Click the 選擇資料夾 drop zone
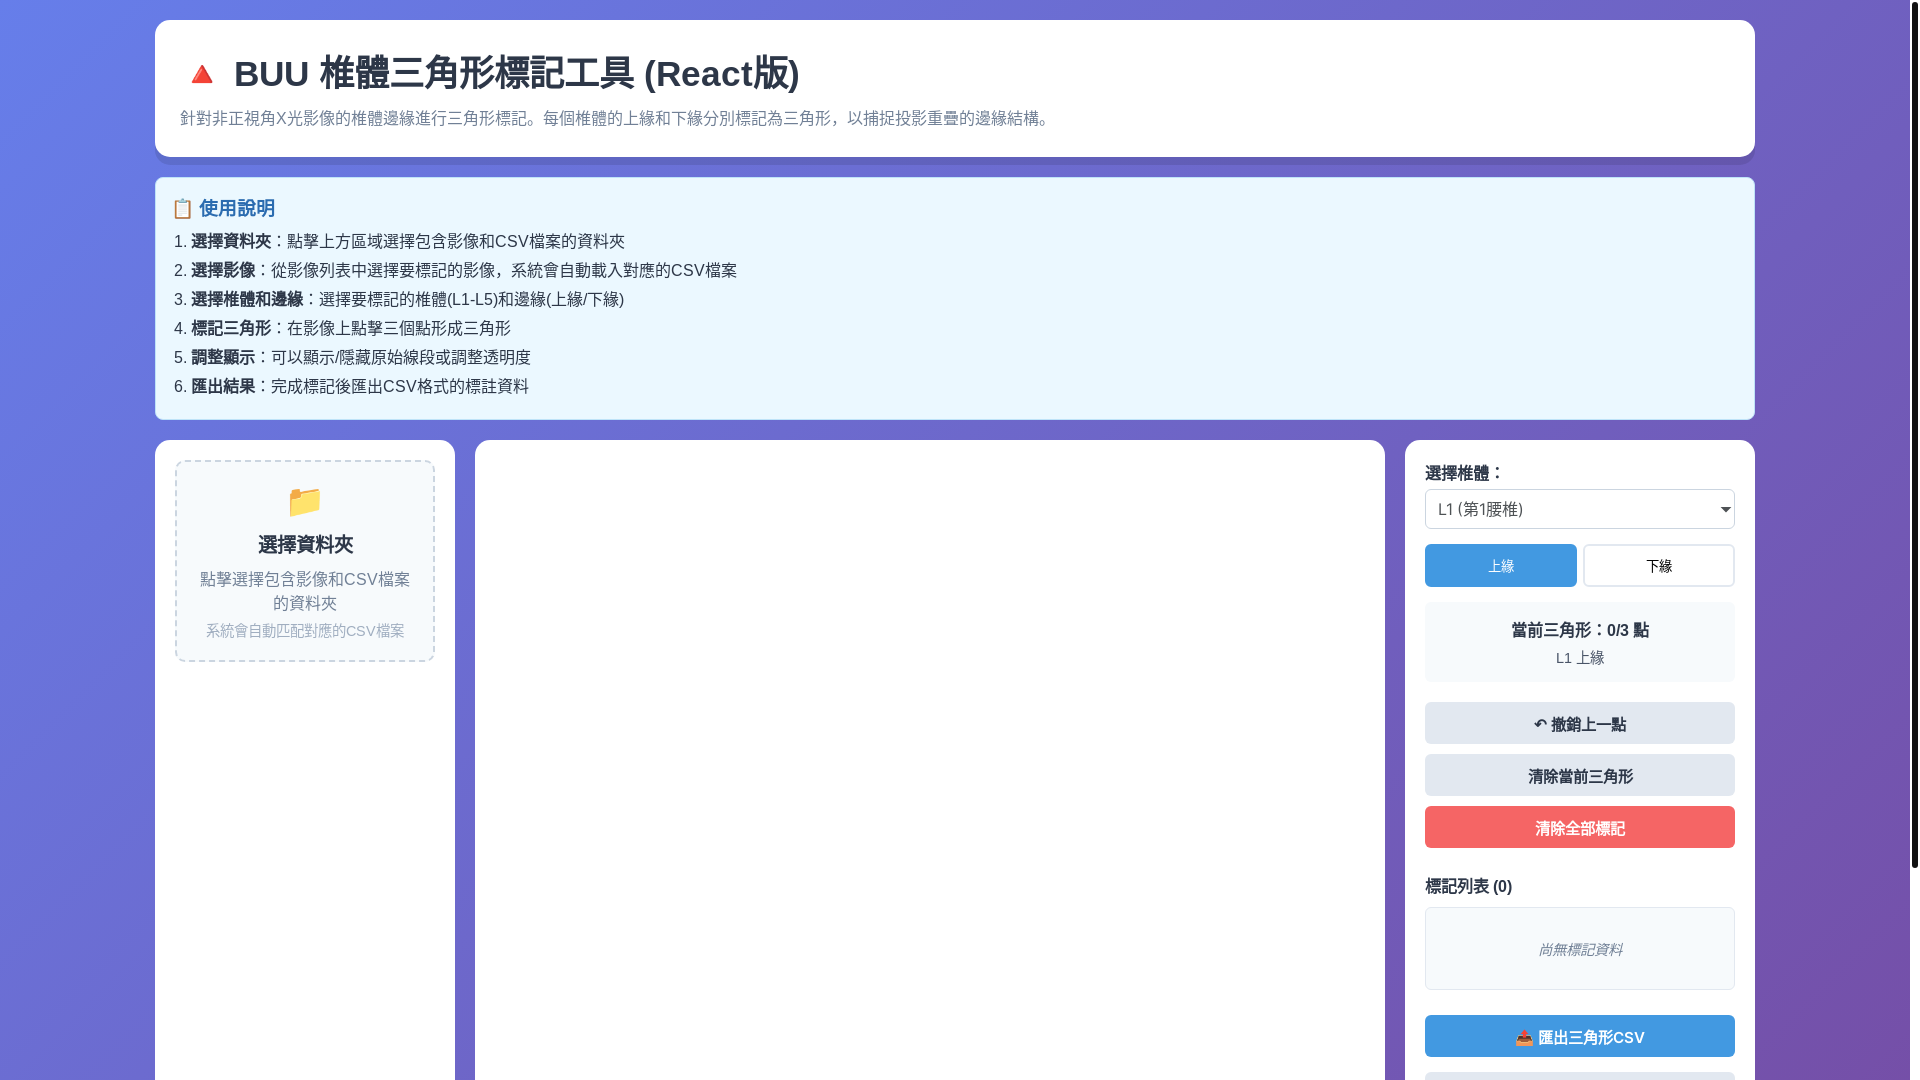 click(305, 561)
